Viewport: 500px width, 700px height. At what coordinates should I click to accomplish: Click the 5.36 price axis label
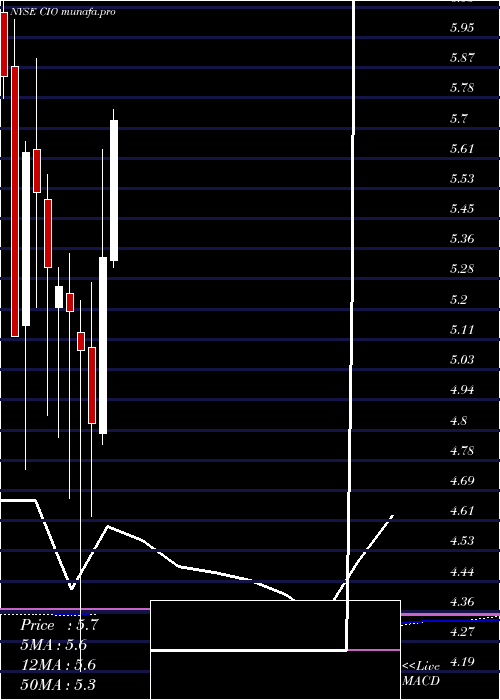pos(462,238)
